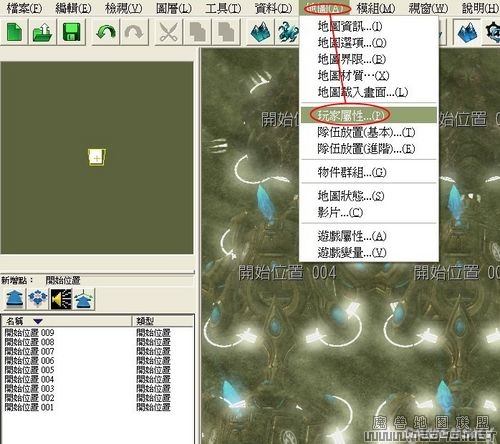The width and height of the screenshot is (500, 444).
Task: Sort list by the 名稱 column header
Action: (x=67, y=321)
